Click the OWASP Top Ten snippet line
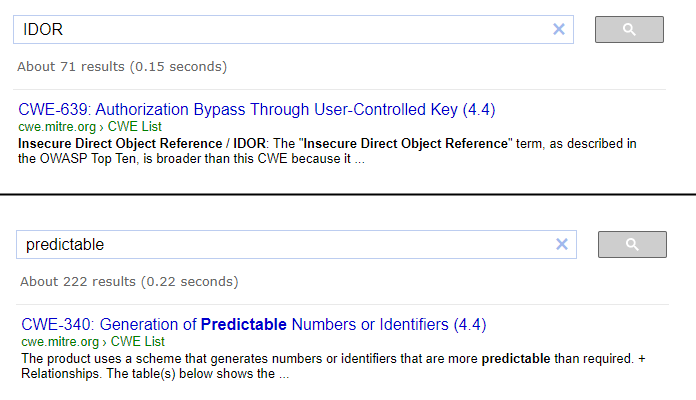Viewport: 696px width, 400px height. (x=191, y=159)
